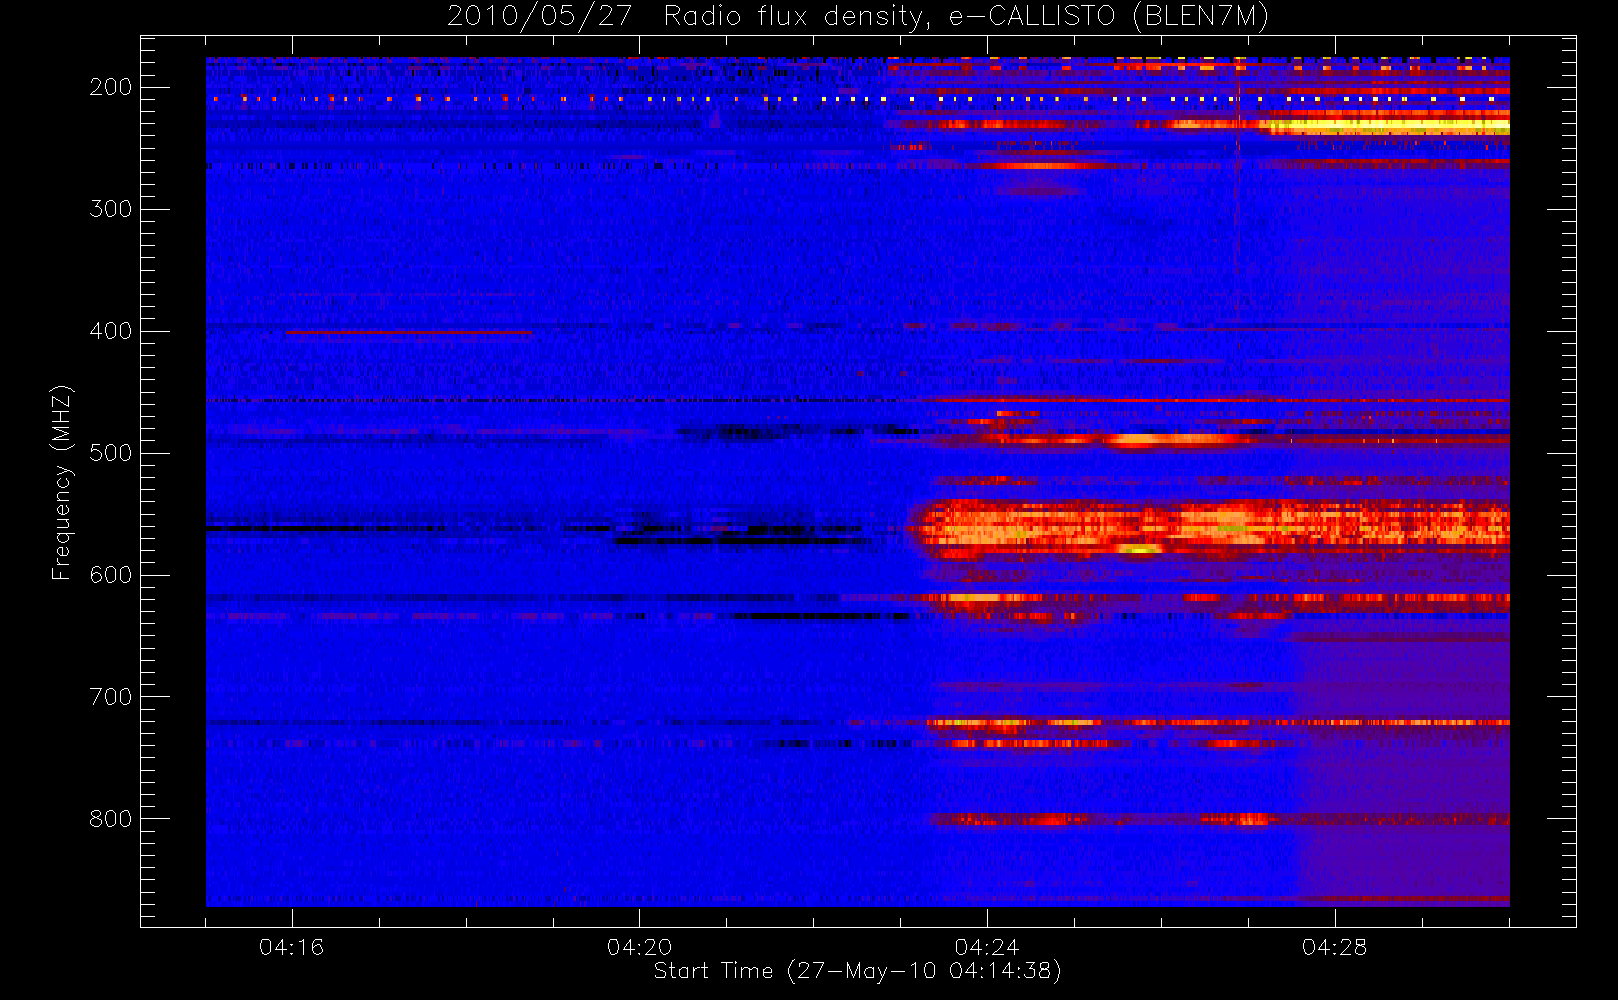Click the 'Start Time (27-May-10 04:14:38)' label
Screen dimensions: 1618x1000
(857, 971)
